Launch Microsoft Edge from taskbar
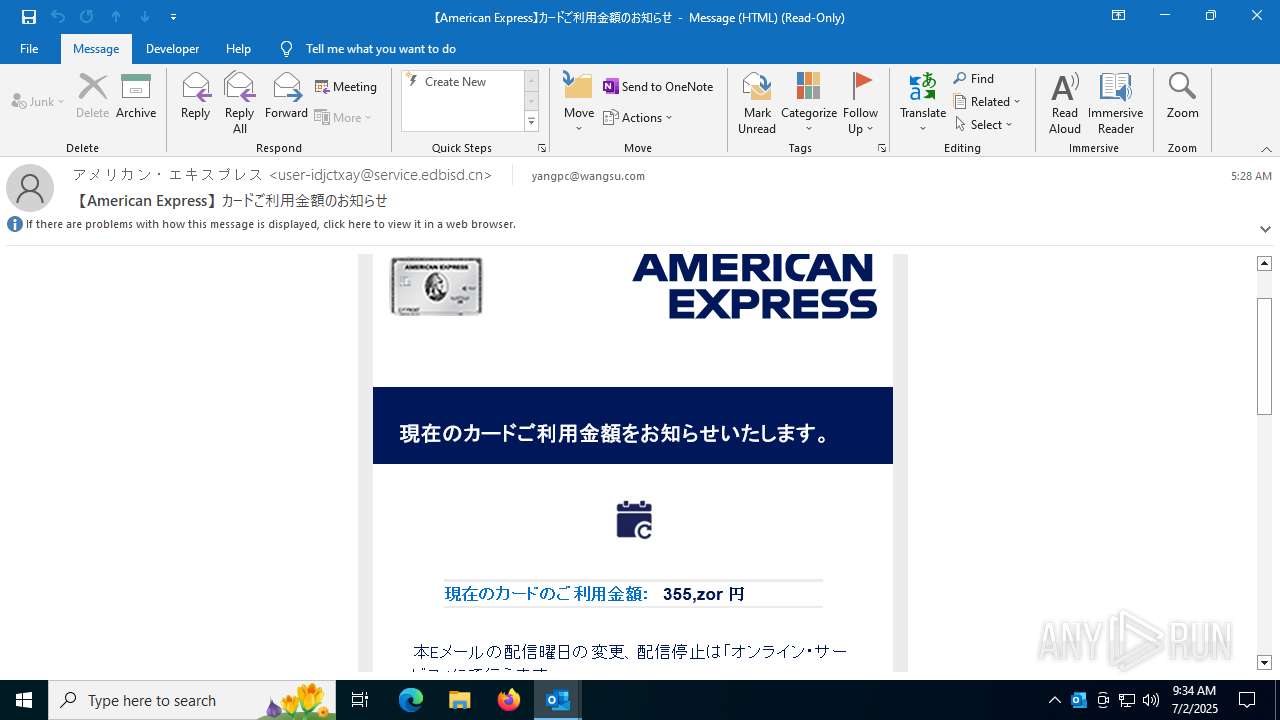 pyautogui.click(x=411, y=700)
